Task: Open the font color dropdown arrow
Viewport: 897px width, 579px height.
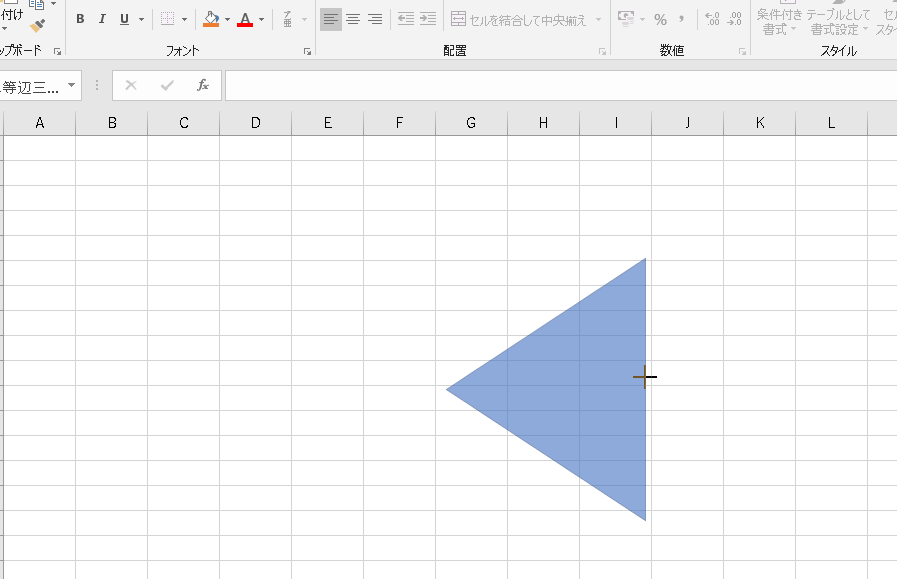Action: pyautogui.click(x=262, y=19)
